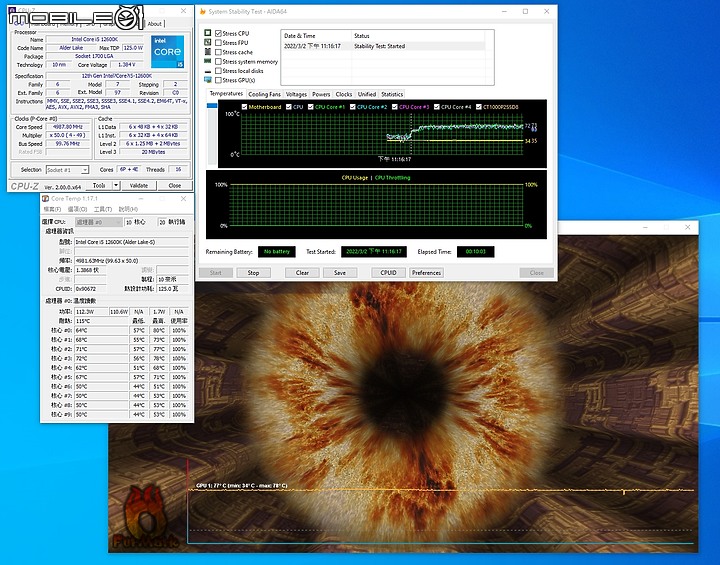Enable the Stress cache checkbox
The height and width of the screenshot is (565, 720).
(218, 52)
